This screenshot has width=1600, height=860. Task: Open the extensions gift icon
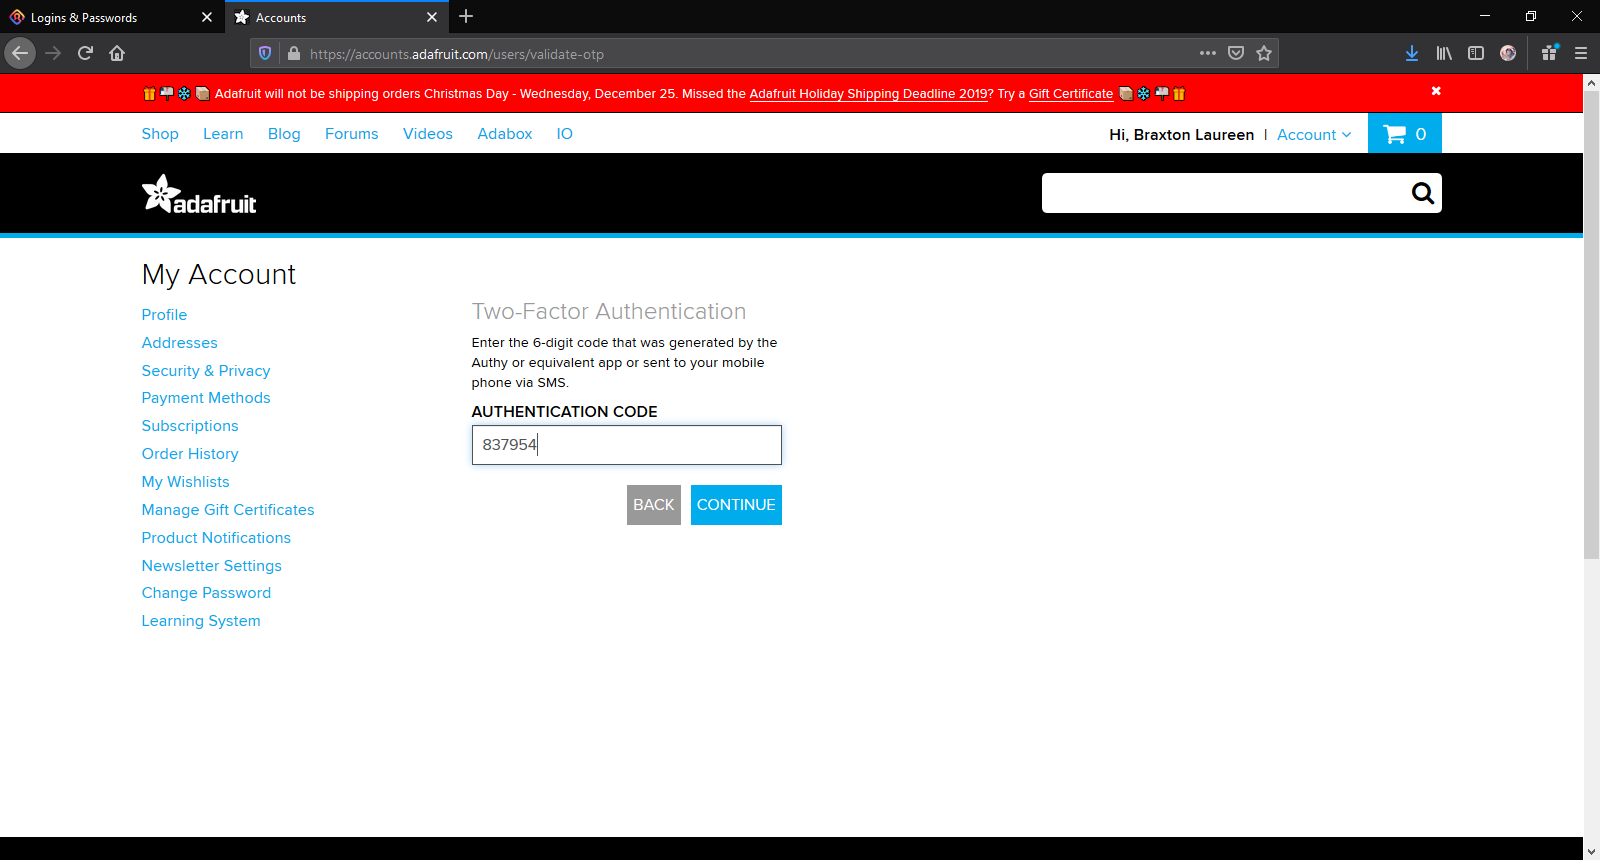pos(1549,53)
